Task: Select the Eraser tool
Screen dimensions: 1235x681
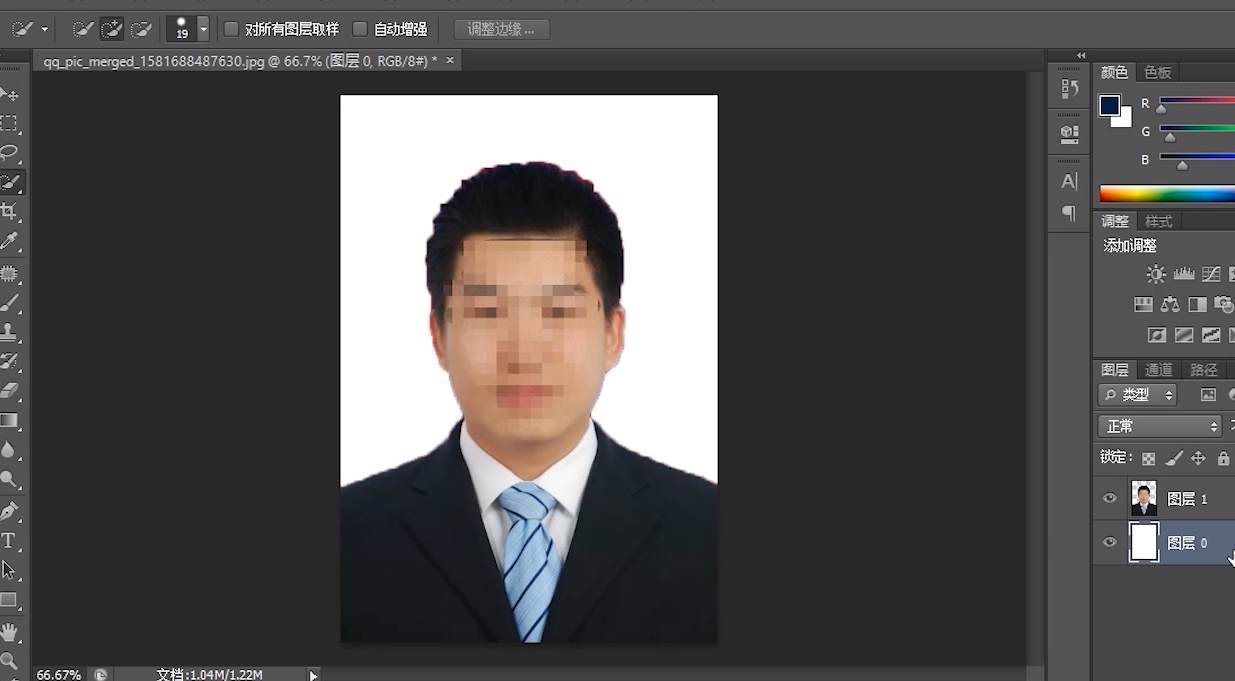Action: click(10, 390)
